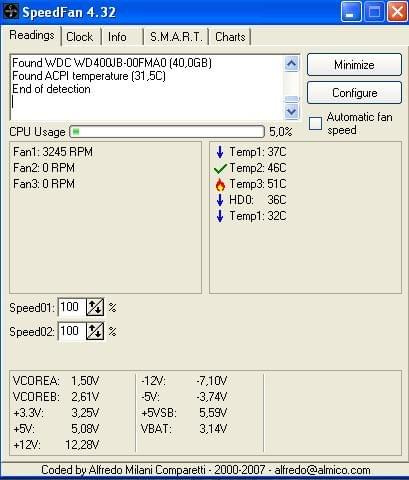This screenshot has height=480, width=409.
Task: Open the Clock tab
Action: click(80, 37)
